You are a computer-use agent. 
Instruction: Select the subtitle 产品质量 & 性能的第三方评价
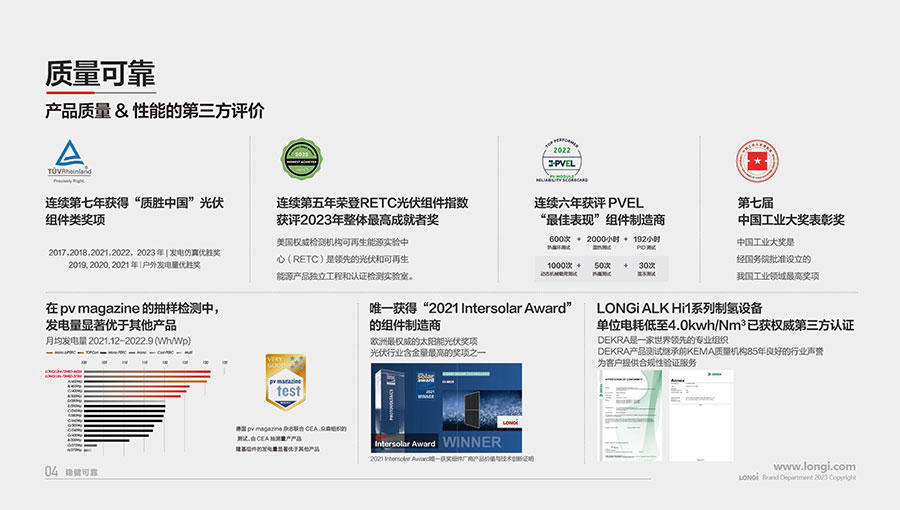[154, 111]
